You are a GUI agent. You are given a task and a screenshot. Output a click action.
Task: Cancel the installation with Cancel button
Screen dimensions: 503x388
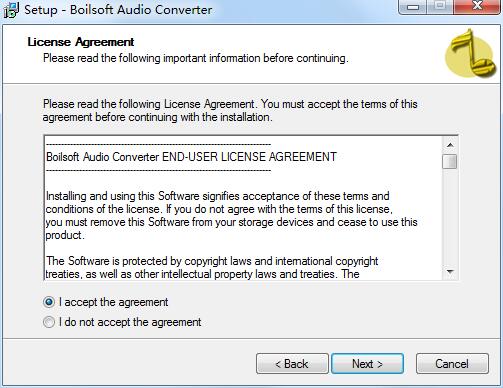(452, 364)
